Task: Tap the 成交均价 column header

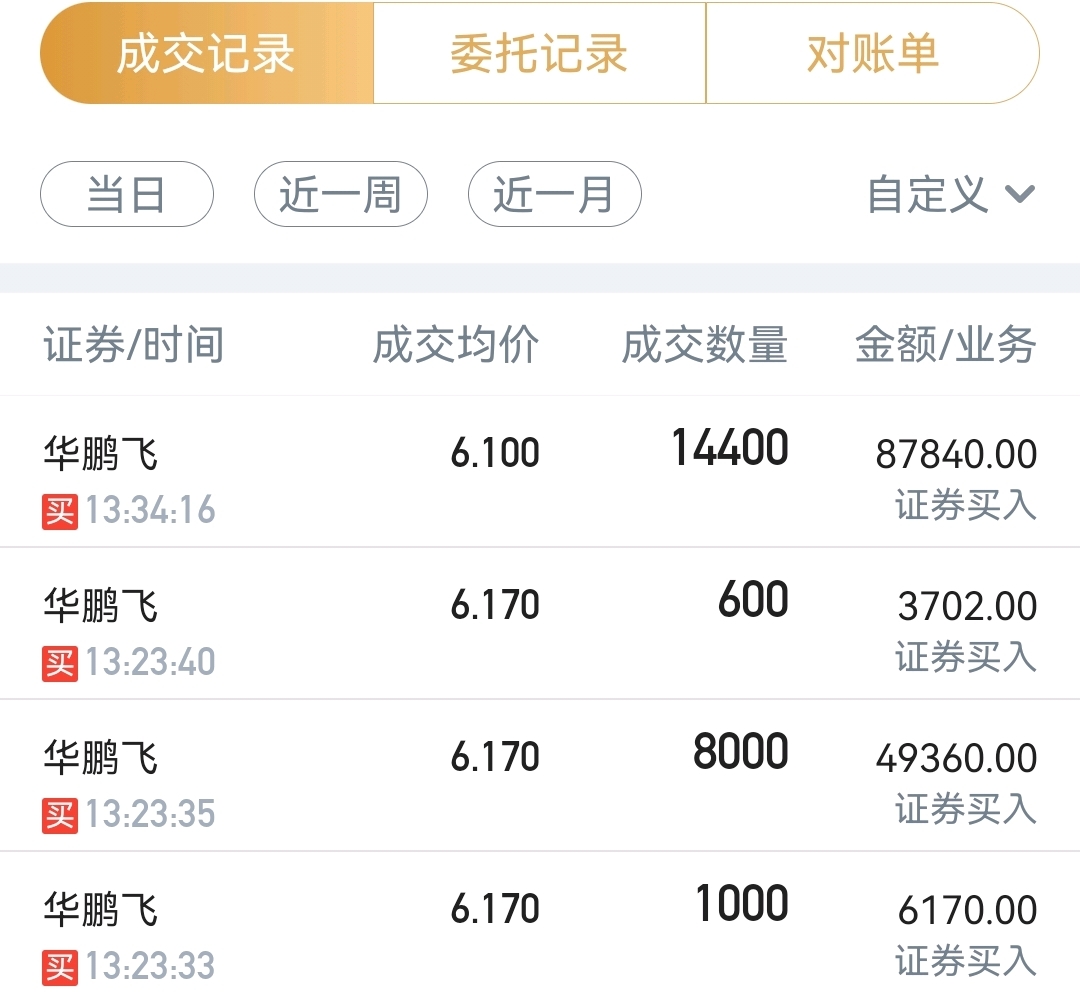Action: coord(456,344)
